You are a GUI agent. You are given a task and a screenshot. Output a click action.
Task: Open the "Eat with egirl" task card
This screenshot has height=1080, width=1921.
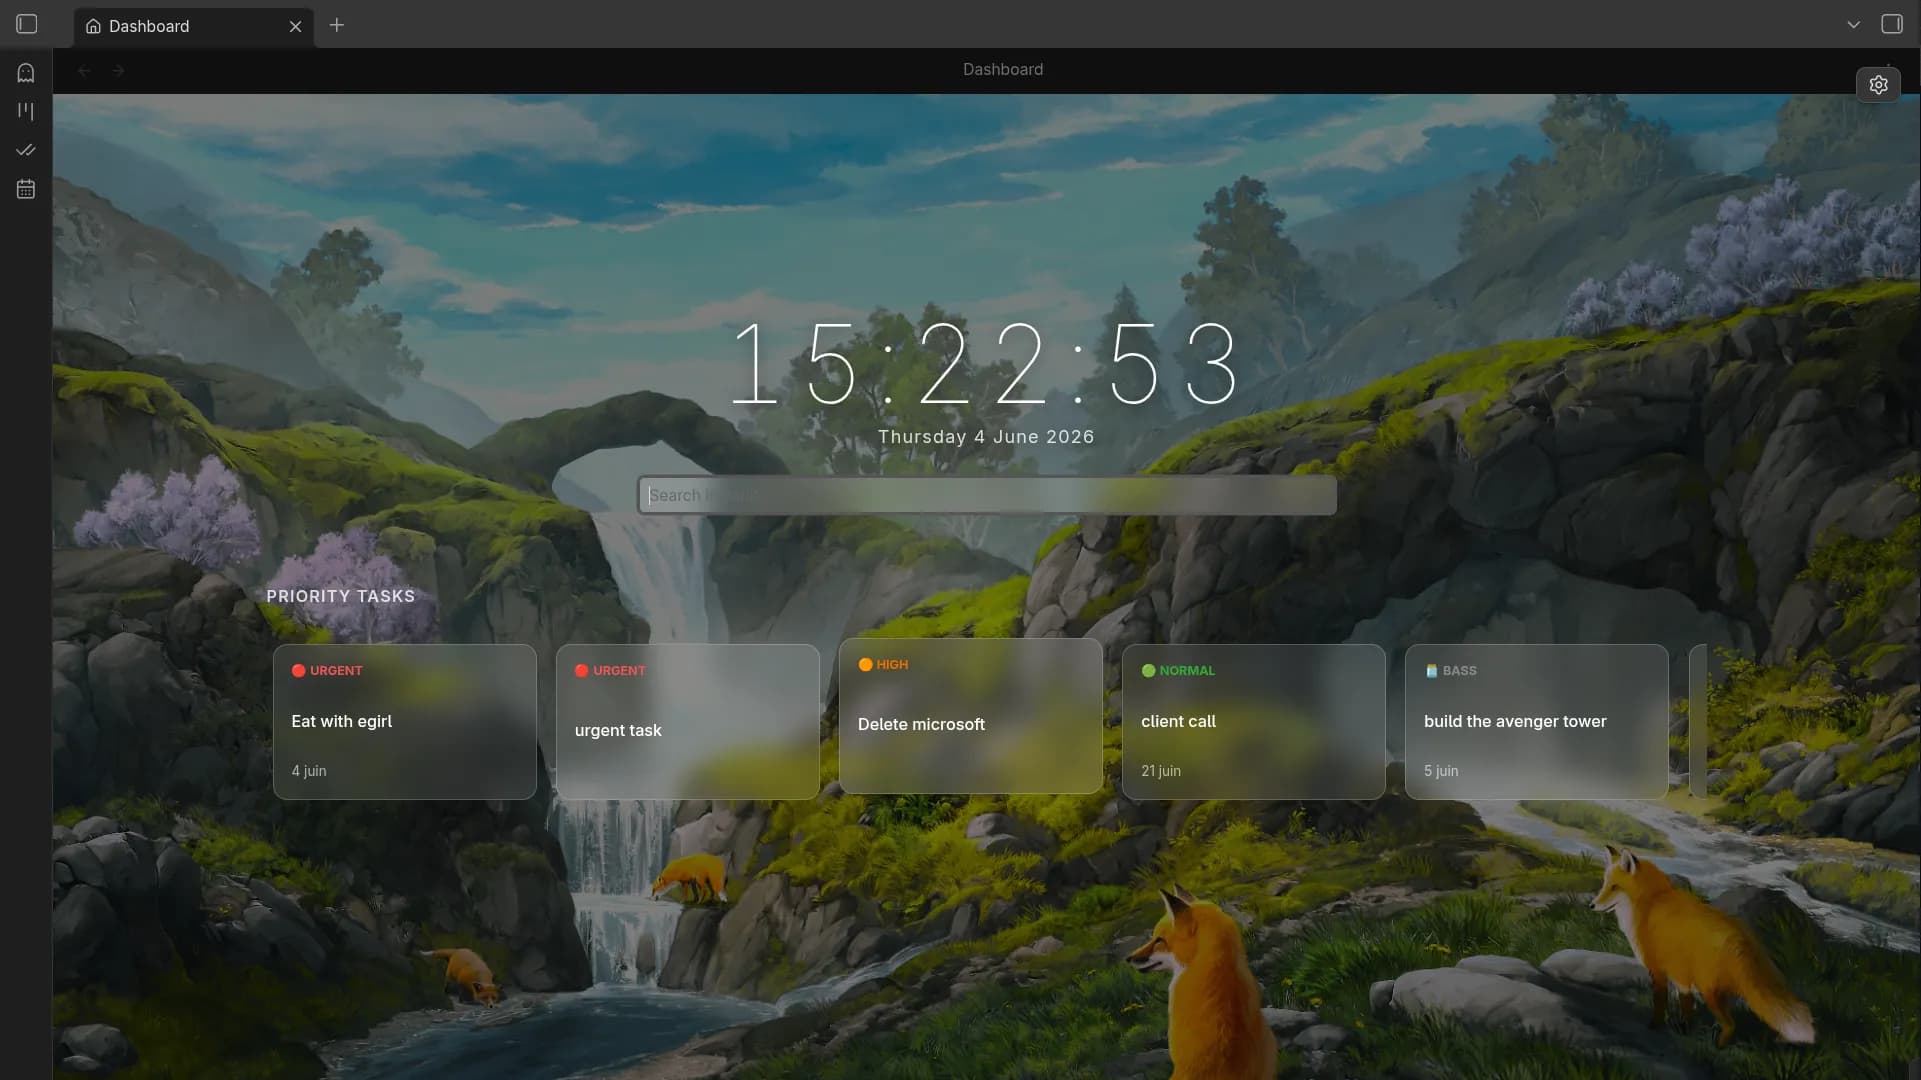[x=405, y=722]
